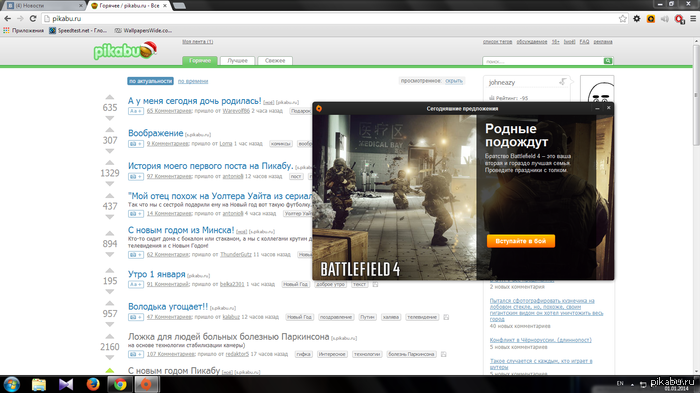Reload the pikabu.ru page
The height and width of the screenshot is (393, 700).
tap(33, 19)
